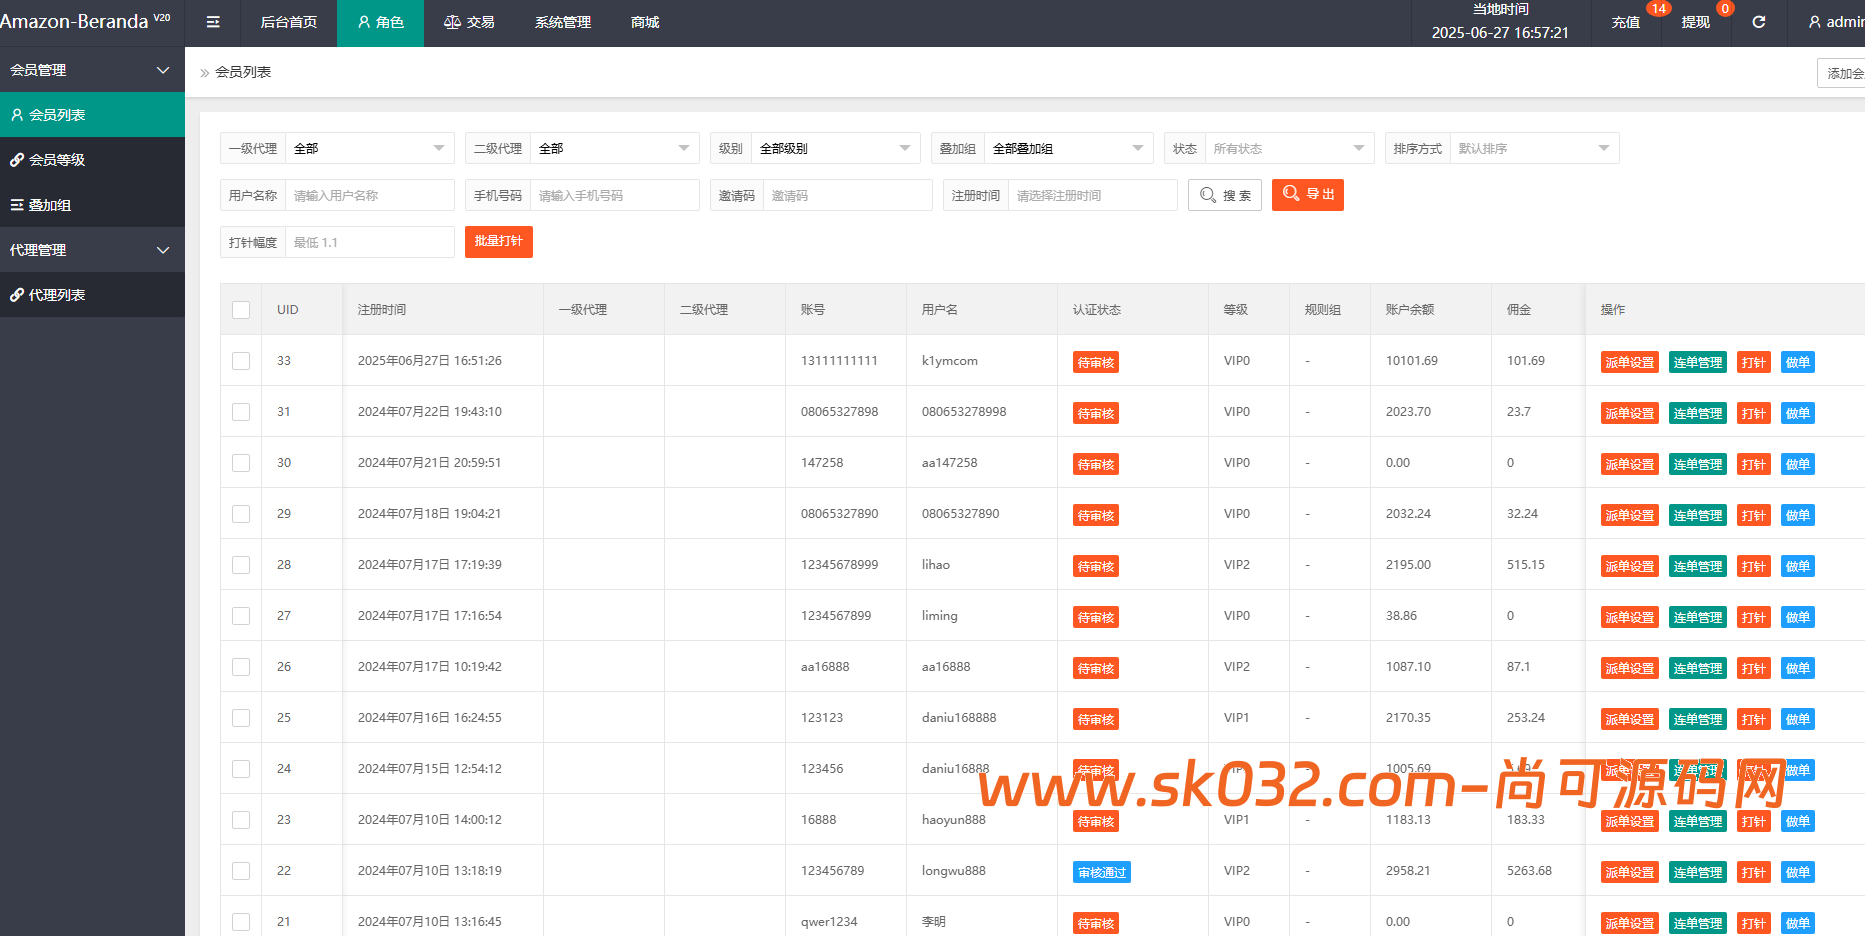This screenshot has width=1865, height=936.
Task: Toggle the select-all checkbox in table header
Action: tap(240, 310)
